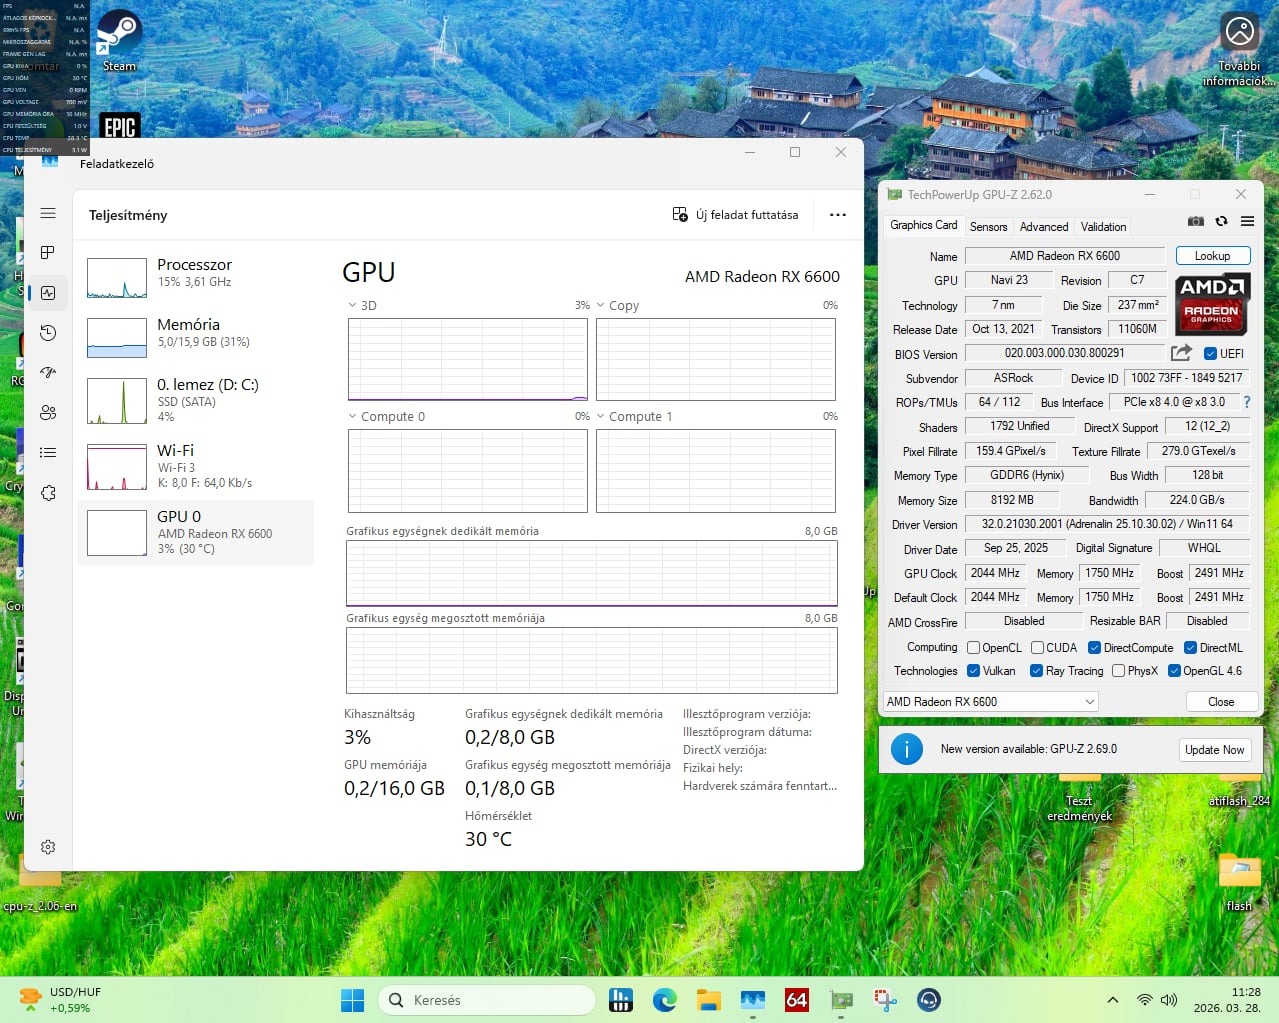Viewport: 1279px width, 1023px height.
Task: Open the AIDA64 taskbar icon
Action: pos(797,999)
